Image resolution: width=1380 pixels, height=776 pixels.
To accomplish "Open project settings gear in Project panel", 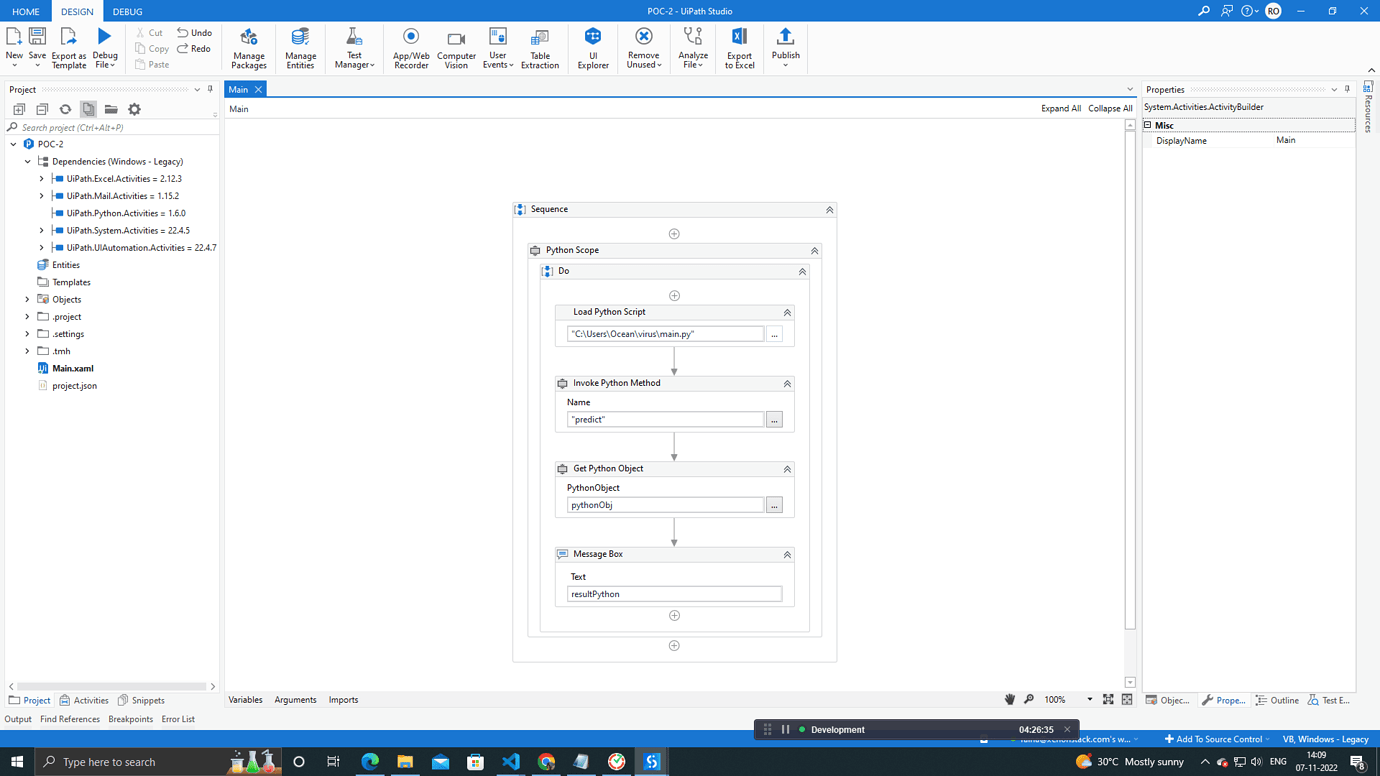I will tap(134, 109).
